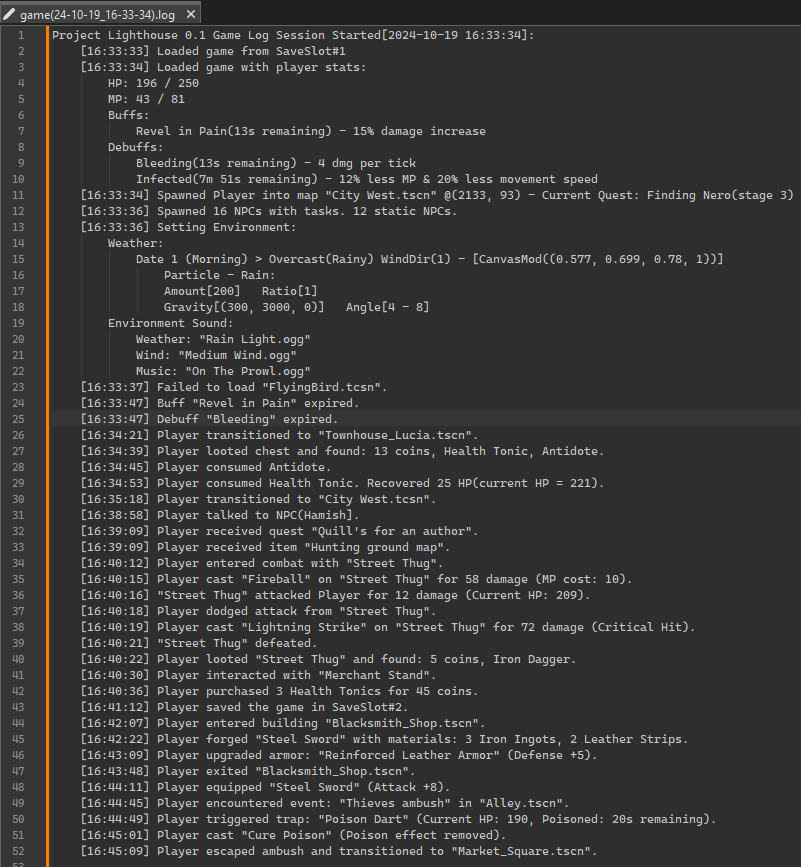Close the game(24-10-19_16-33-34).log tab
801x867 pixels.
click(191, 14)
